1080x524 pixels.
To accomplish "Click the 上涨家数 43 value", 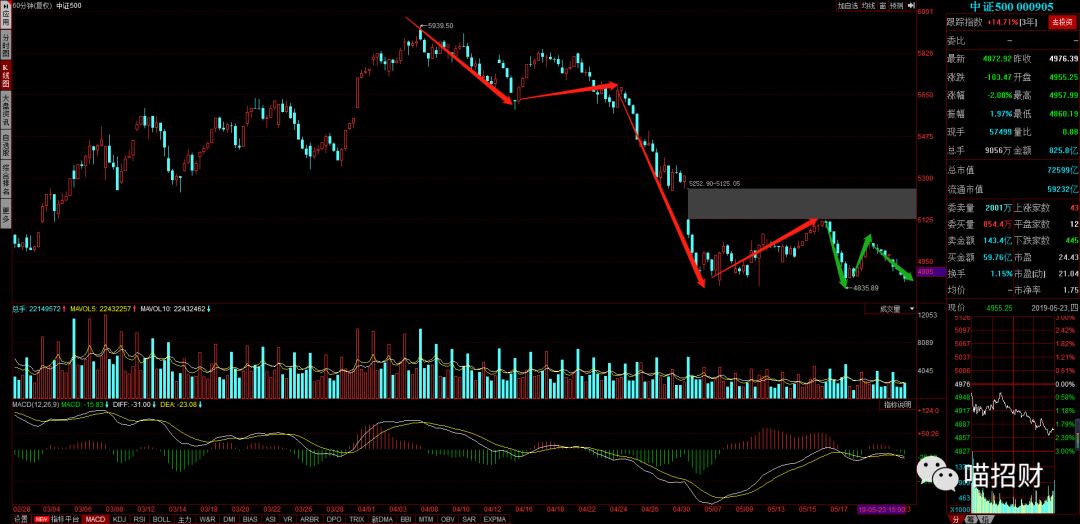I will 1074,207.
